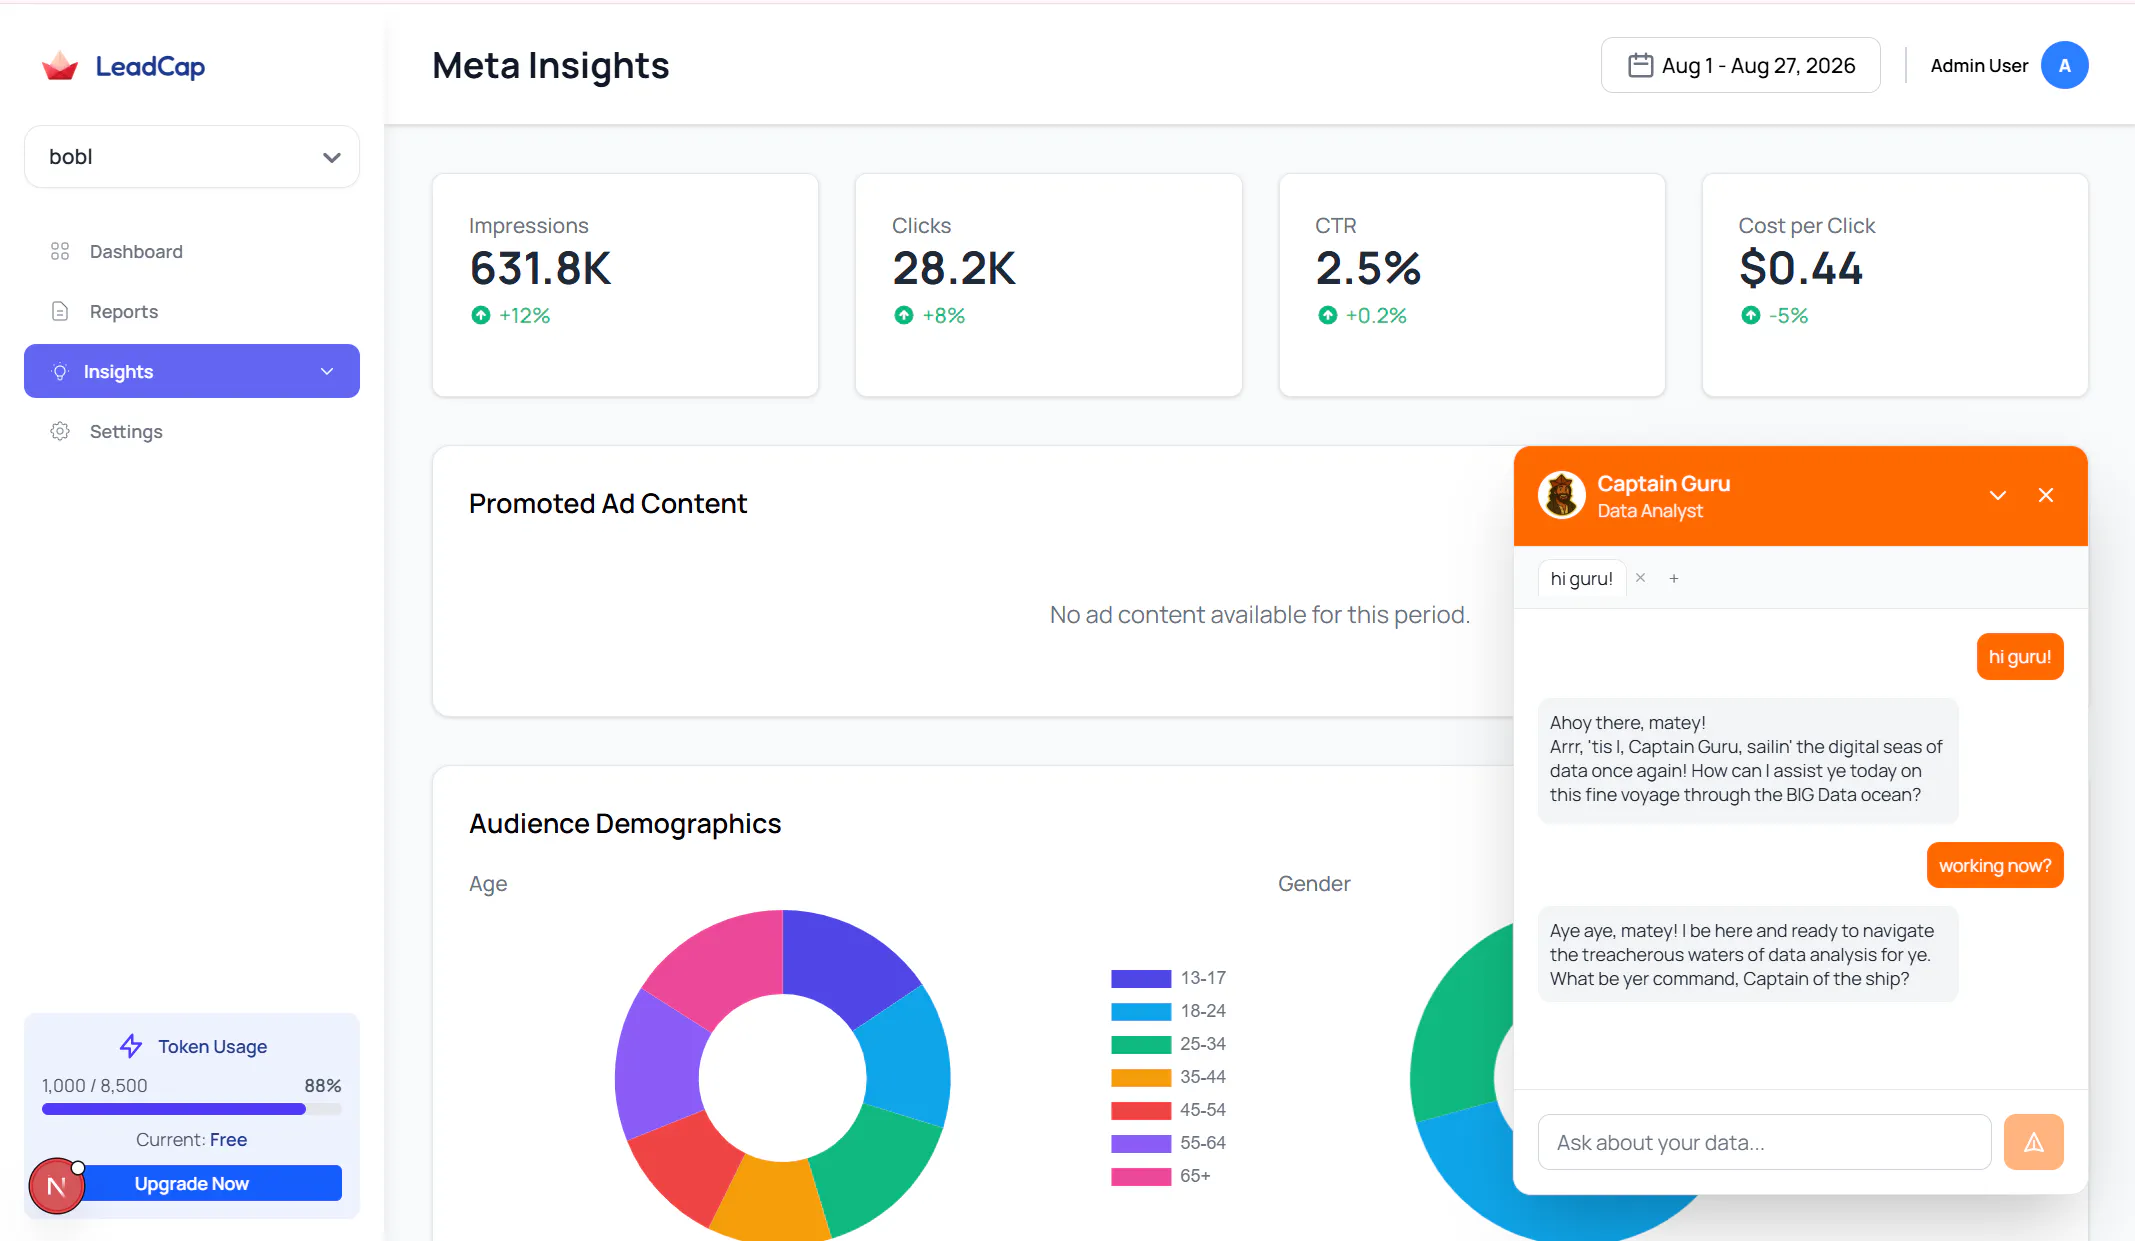The width and height of the screenshot is (2135, 1241).
Task: Click the 'Current: Free' plan label
Action: (x=192, y=1139)
